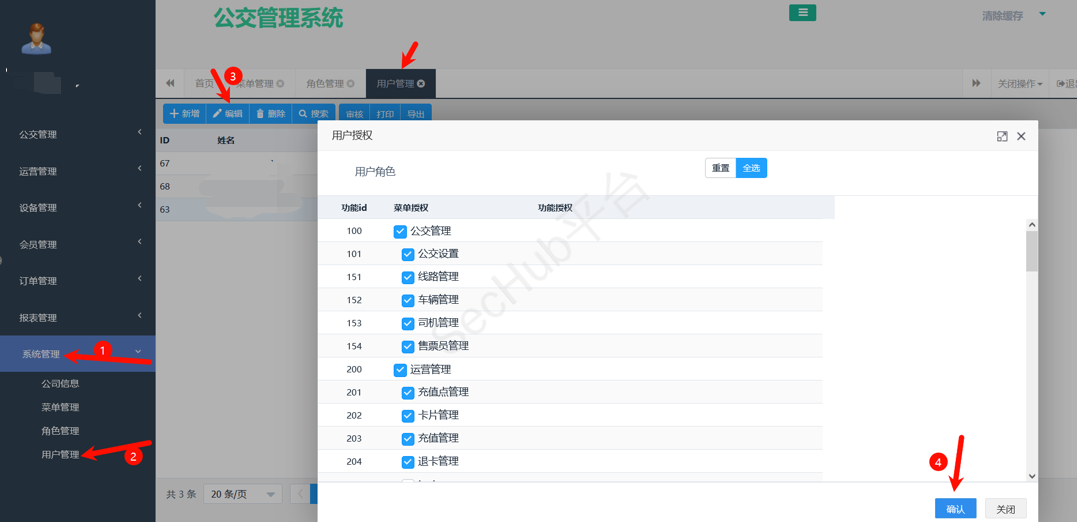Click the 删除 trash toolbar button
The height and width of the screenshot is (522, 1077).
click(x=271, y=114)
